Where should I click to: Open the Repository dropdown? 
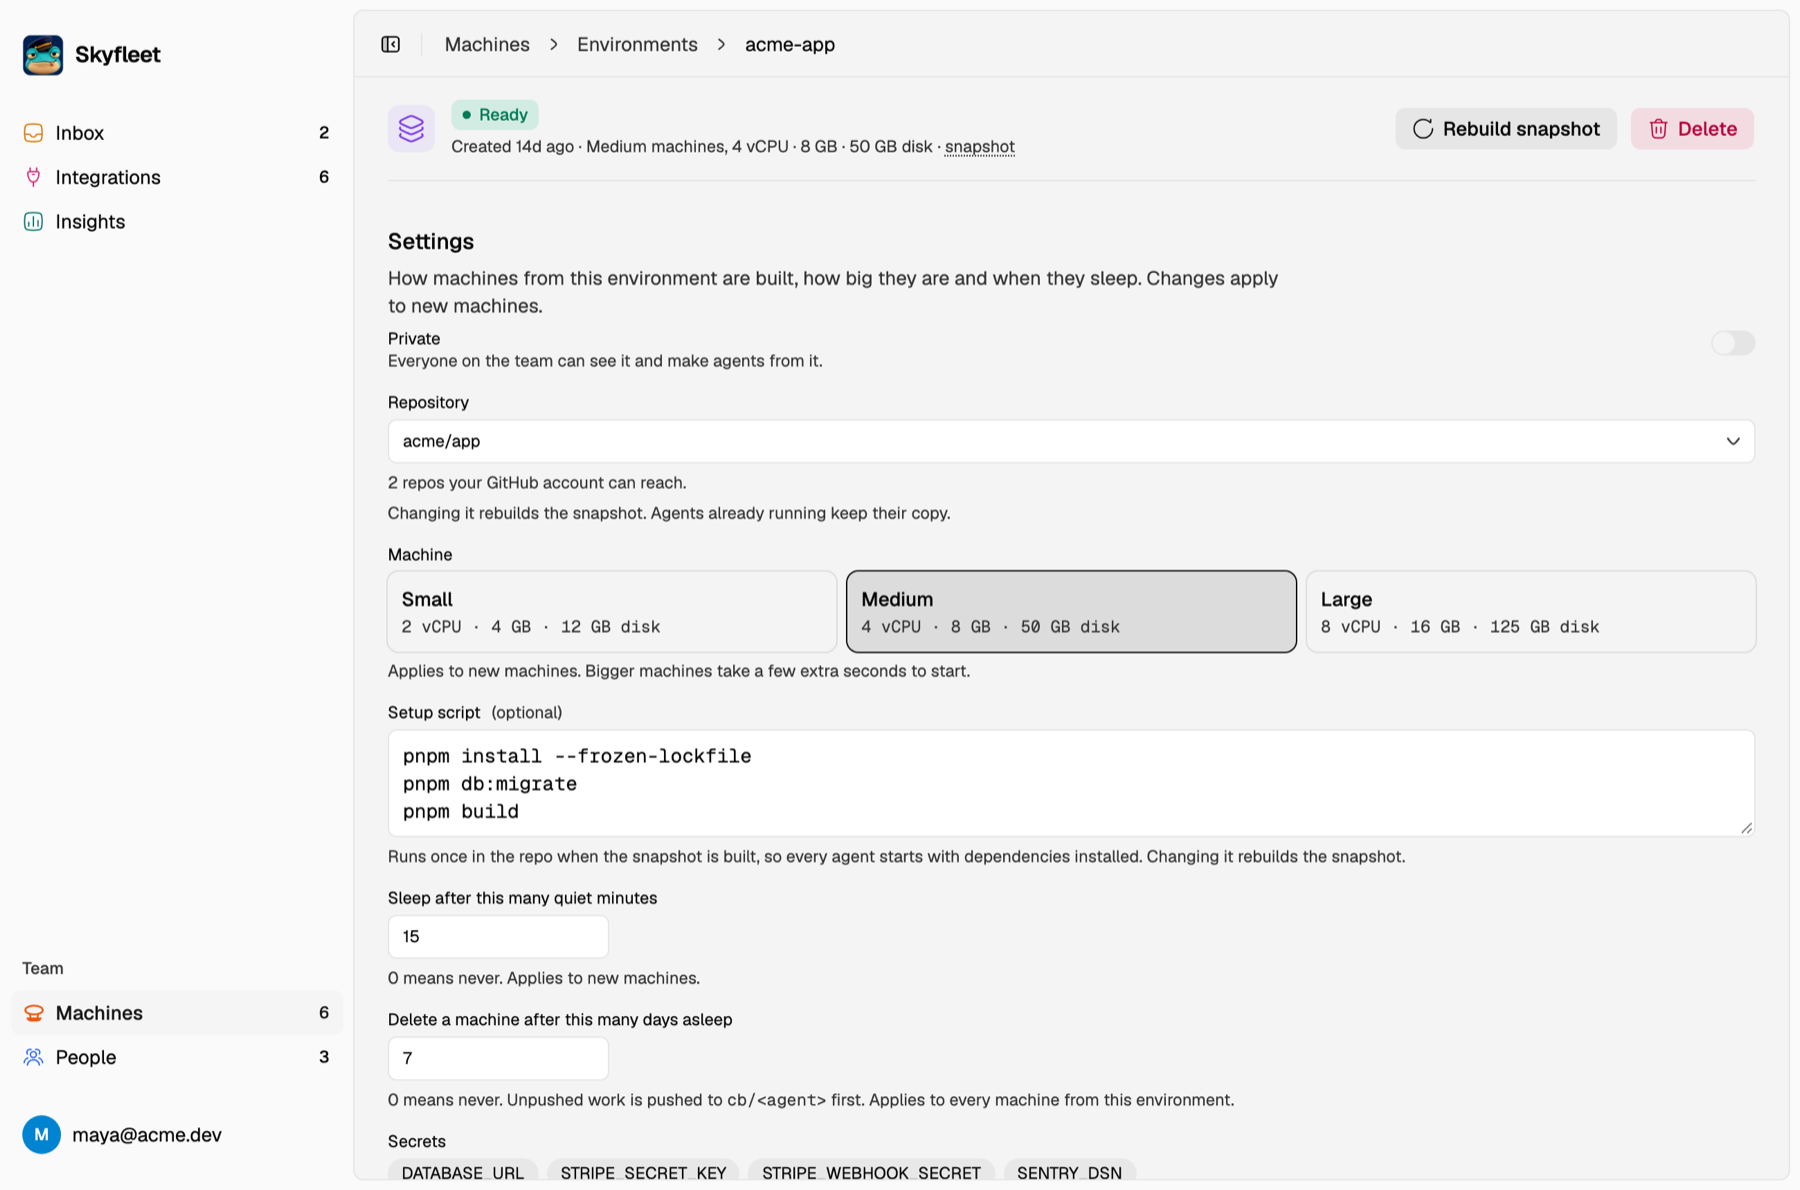(x=1071, y=441)
